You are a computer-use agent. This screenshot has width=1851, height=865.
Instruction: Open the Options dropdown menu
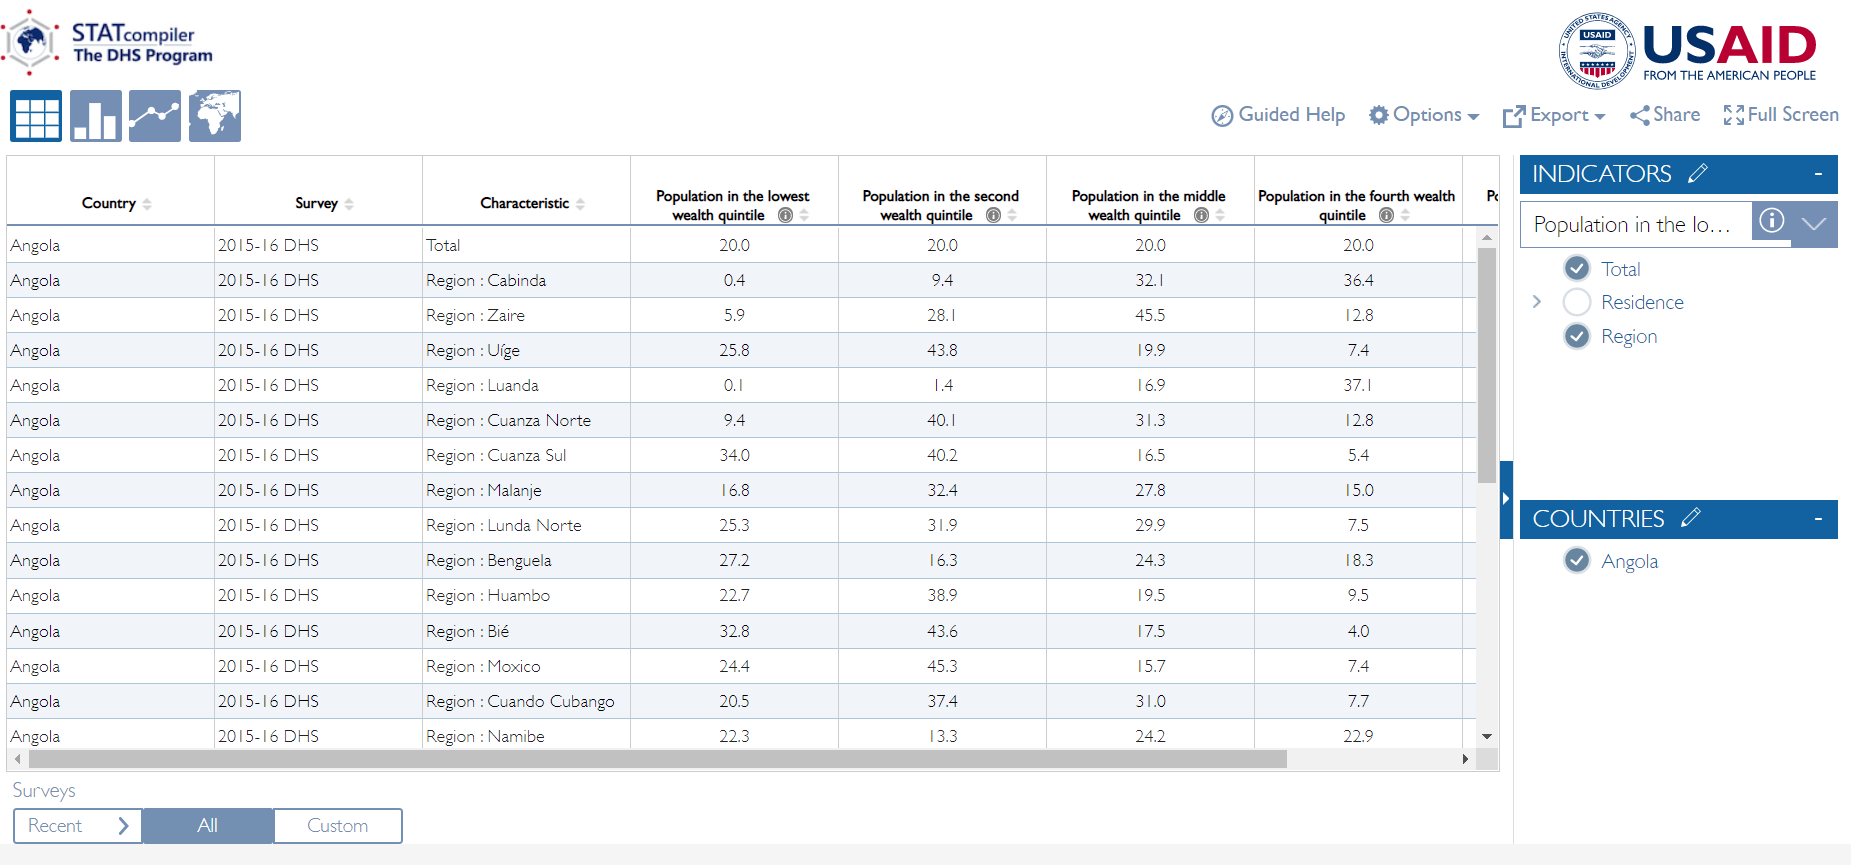tap(1424, 115)
